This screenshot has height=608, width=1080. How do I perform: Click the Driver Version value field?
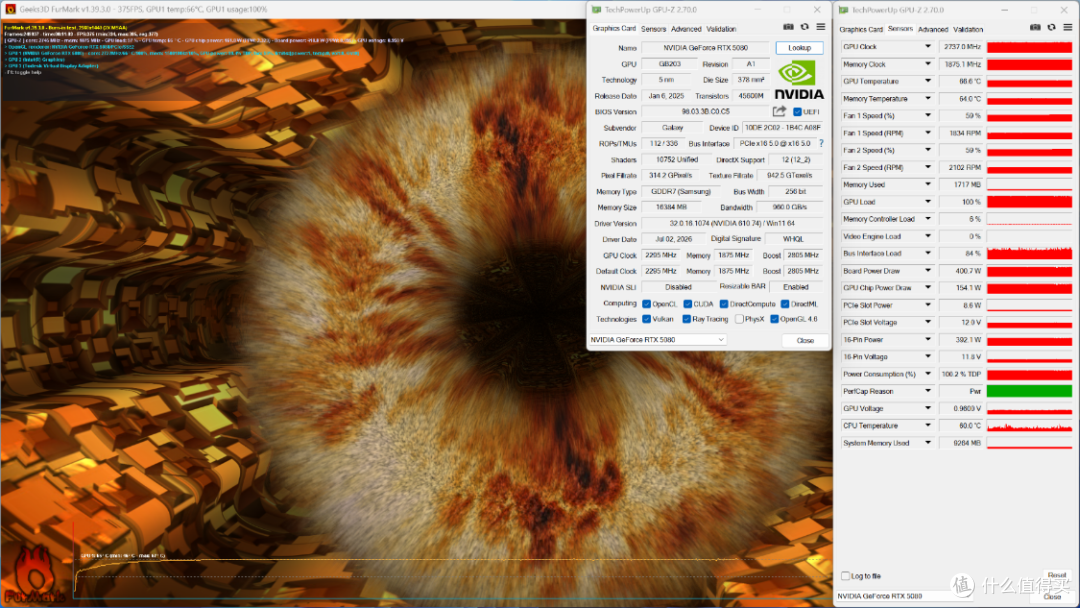732,223
